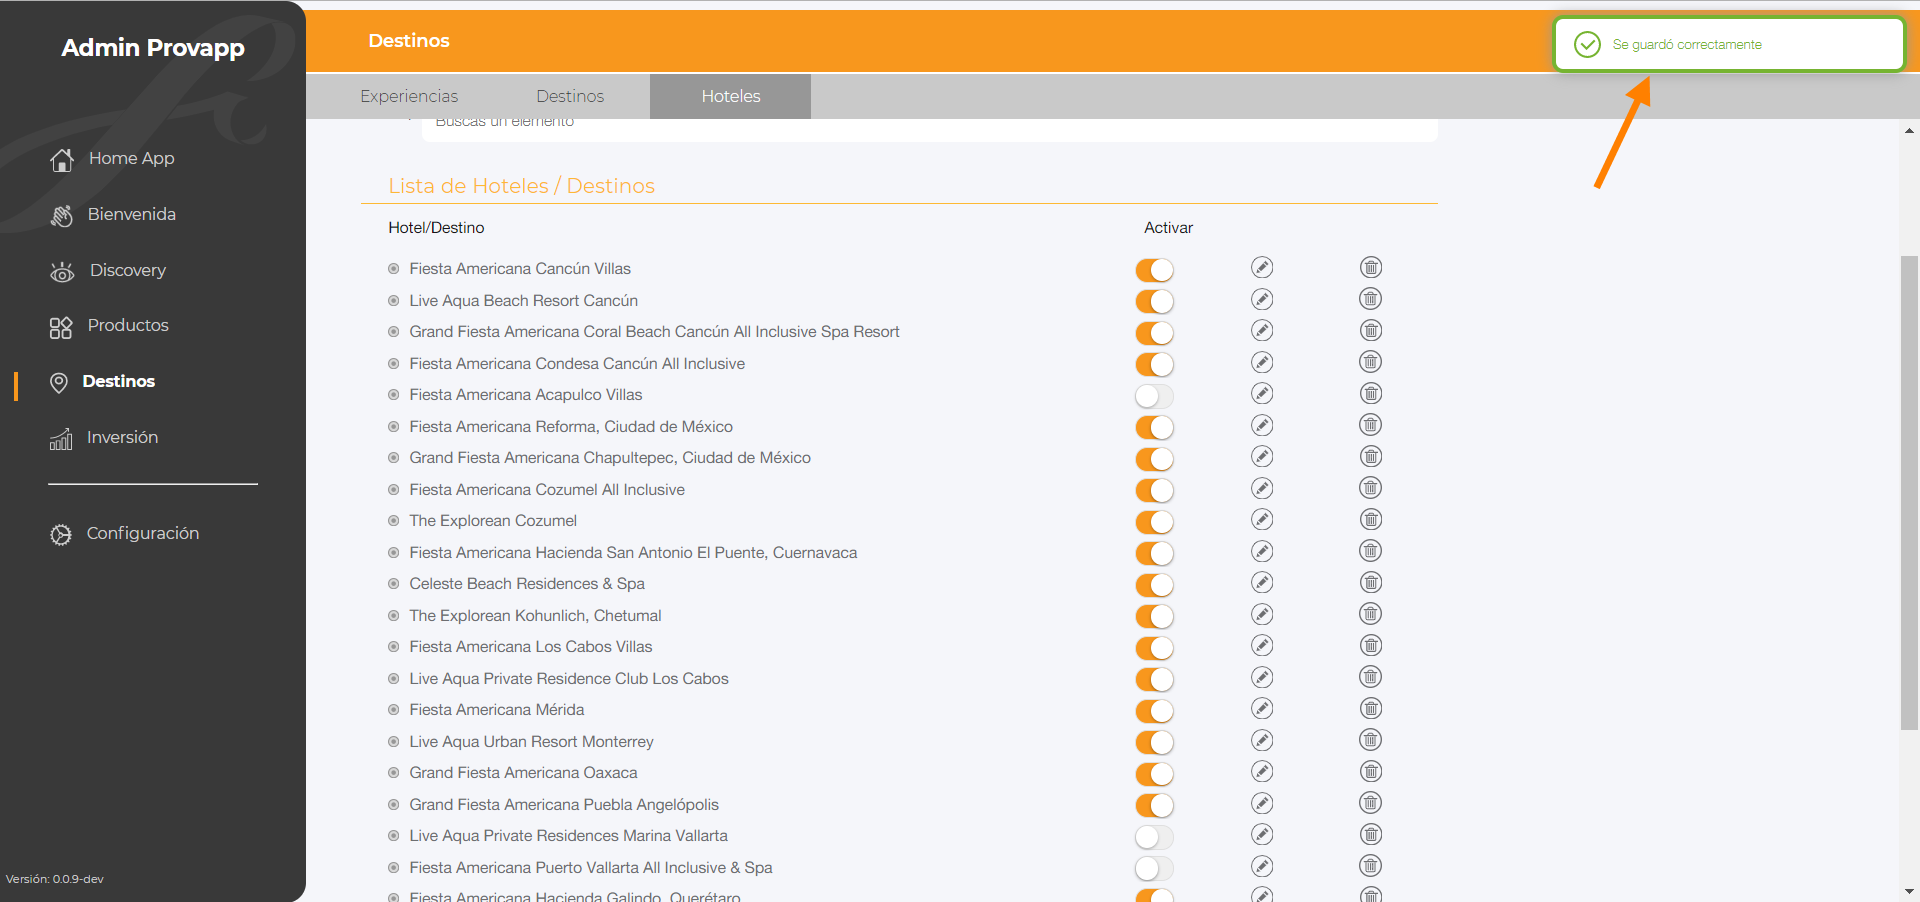This screenshot has height=902, width=1920.
Task: Delete Fiesta Americana Puerto Vallarta All Inclusive & Spa
Action: (x=1371, y=866)
